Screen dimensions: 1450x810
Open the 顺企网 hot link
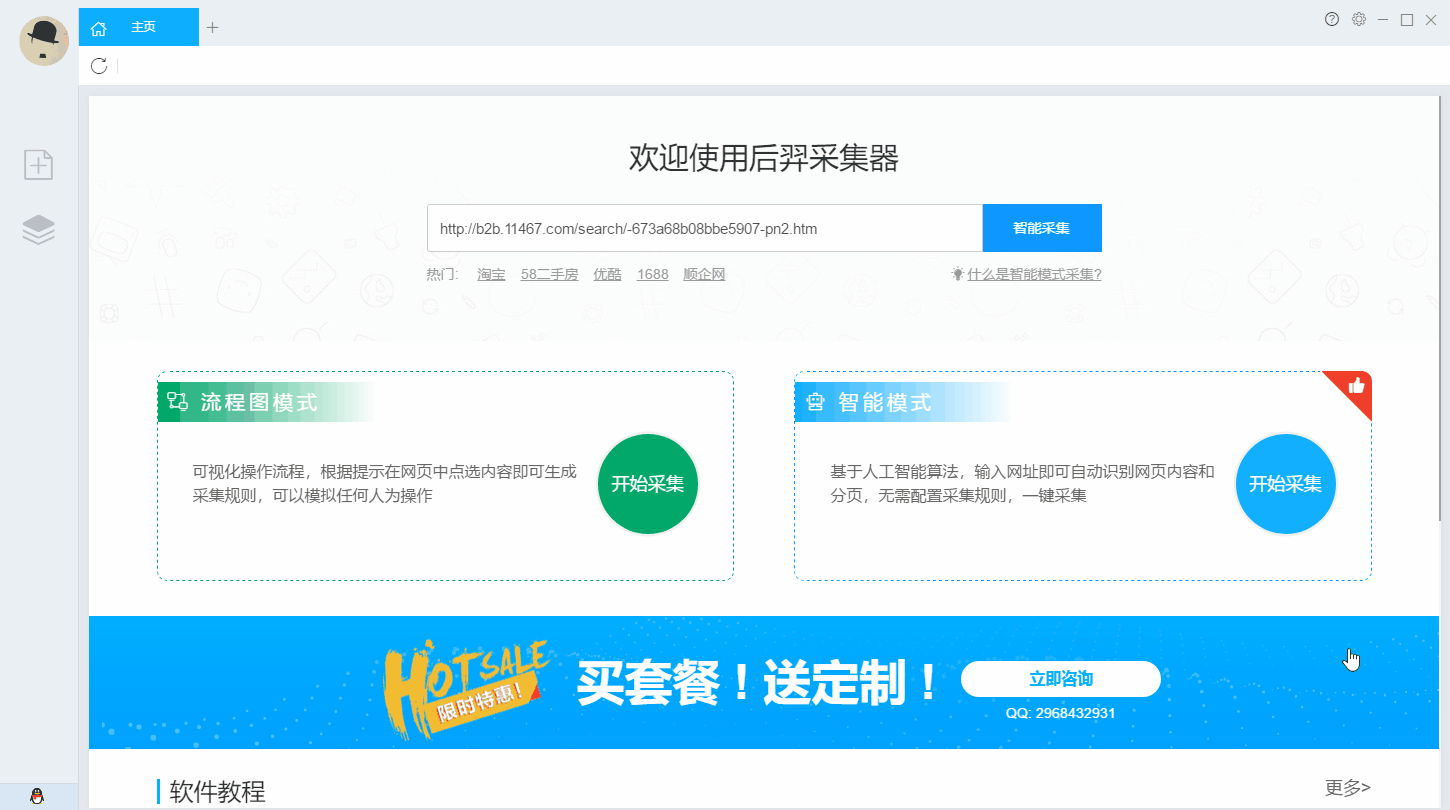(704, 274)
